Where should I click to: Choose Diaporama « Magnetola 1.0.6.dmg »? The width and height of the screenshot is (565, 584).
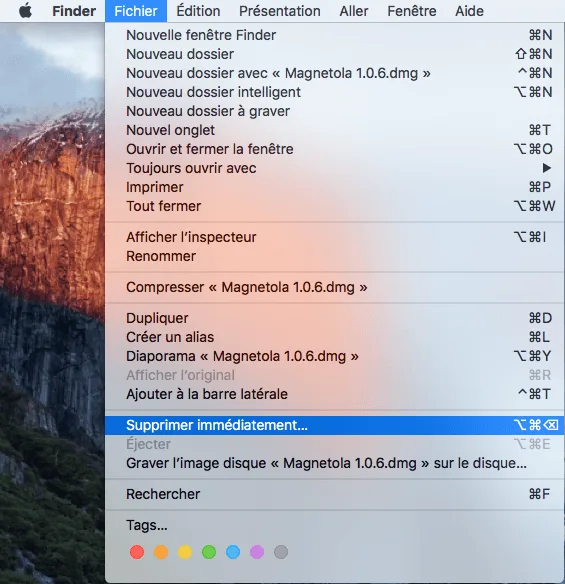click(x=334, y=356)
